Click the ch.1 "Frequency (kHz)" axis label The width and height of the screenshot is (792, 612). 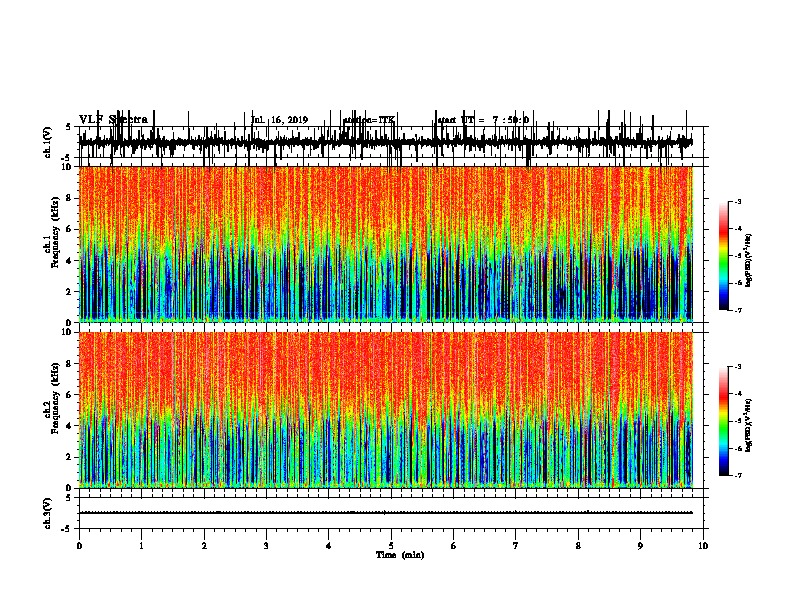(x=55, y=233)
